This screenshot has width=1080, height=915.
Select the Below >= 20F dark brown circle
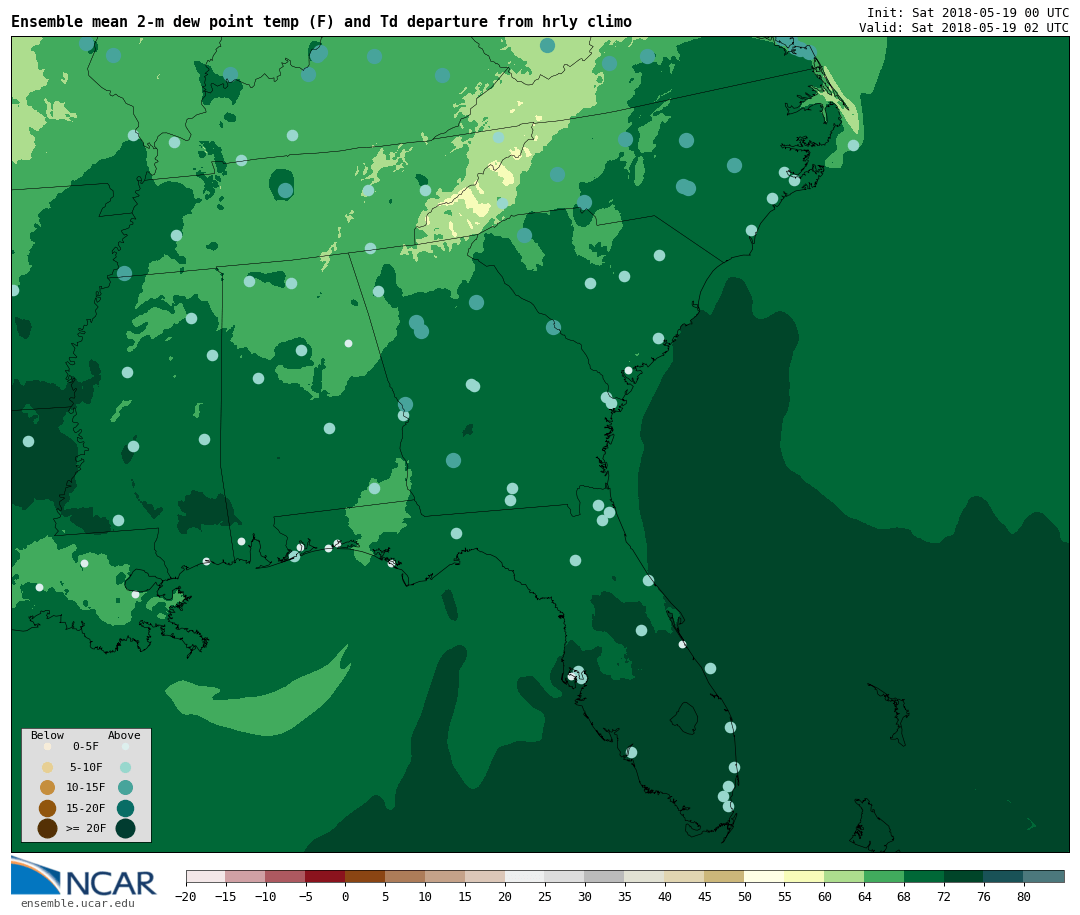click(48, 828)
